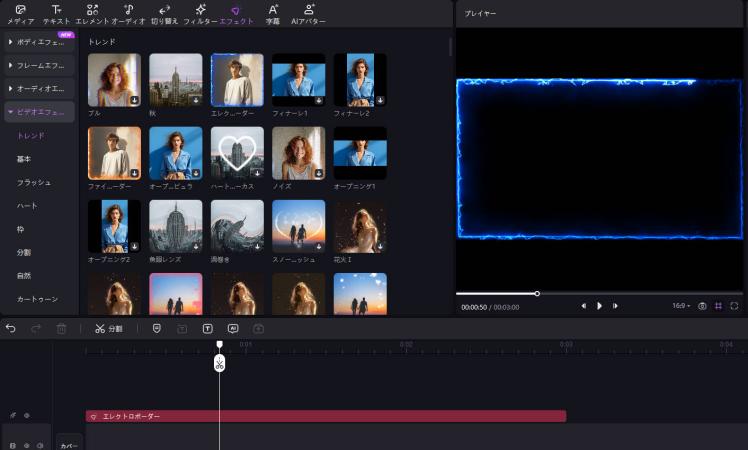This screenshot has width=748, height=450.
Task: Toggle visibility of the effect track
Action: click(x=26, y=415)
